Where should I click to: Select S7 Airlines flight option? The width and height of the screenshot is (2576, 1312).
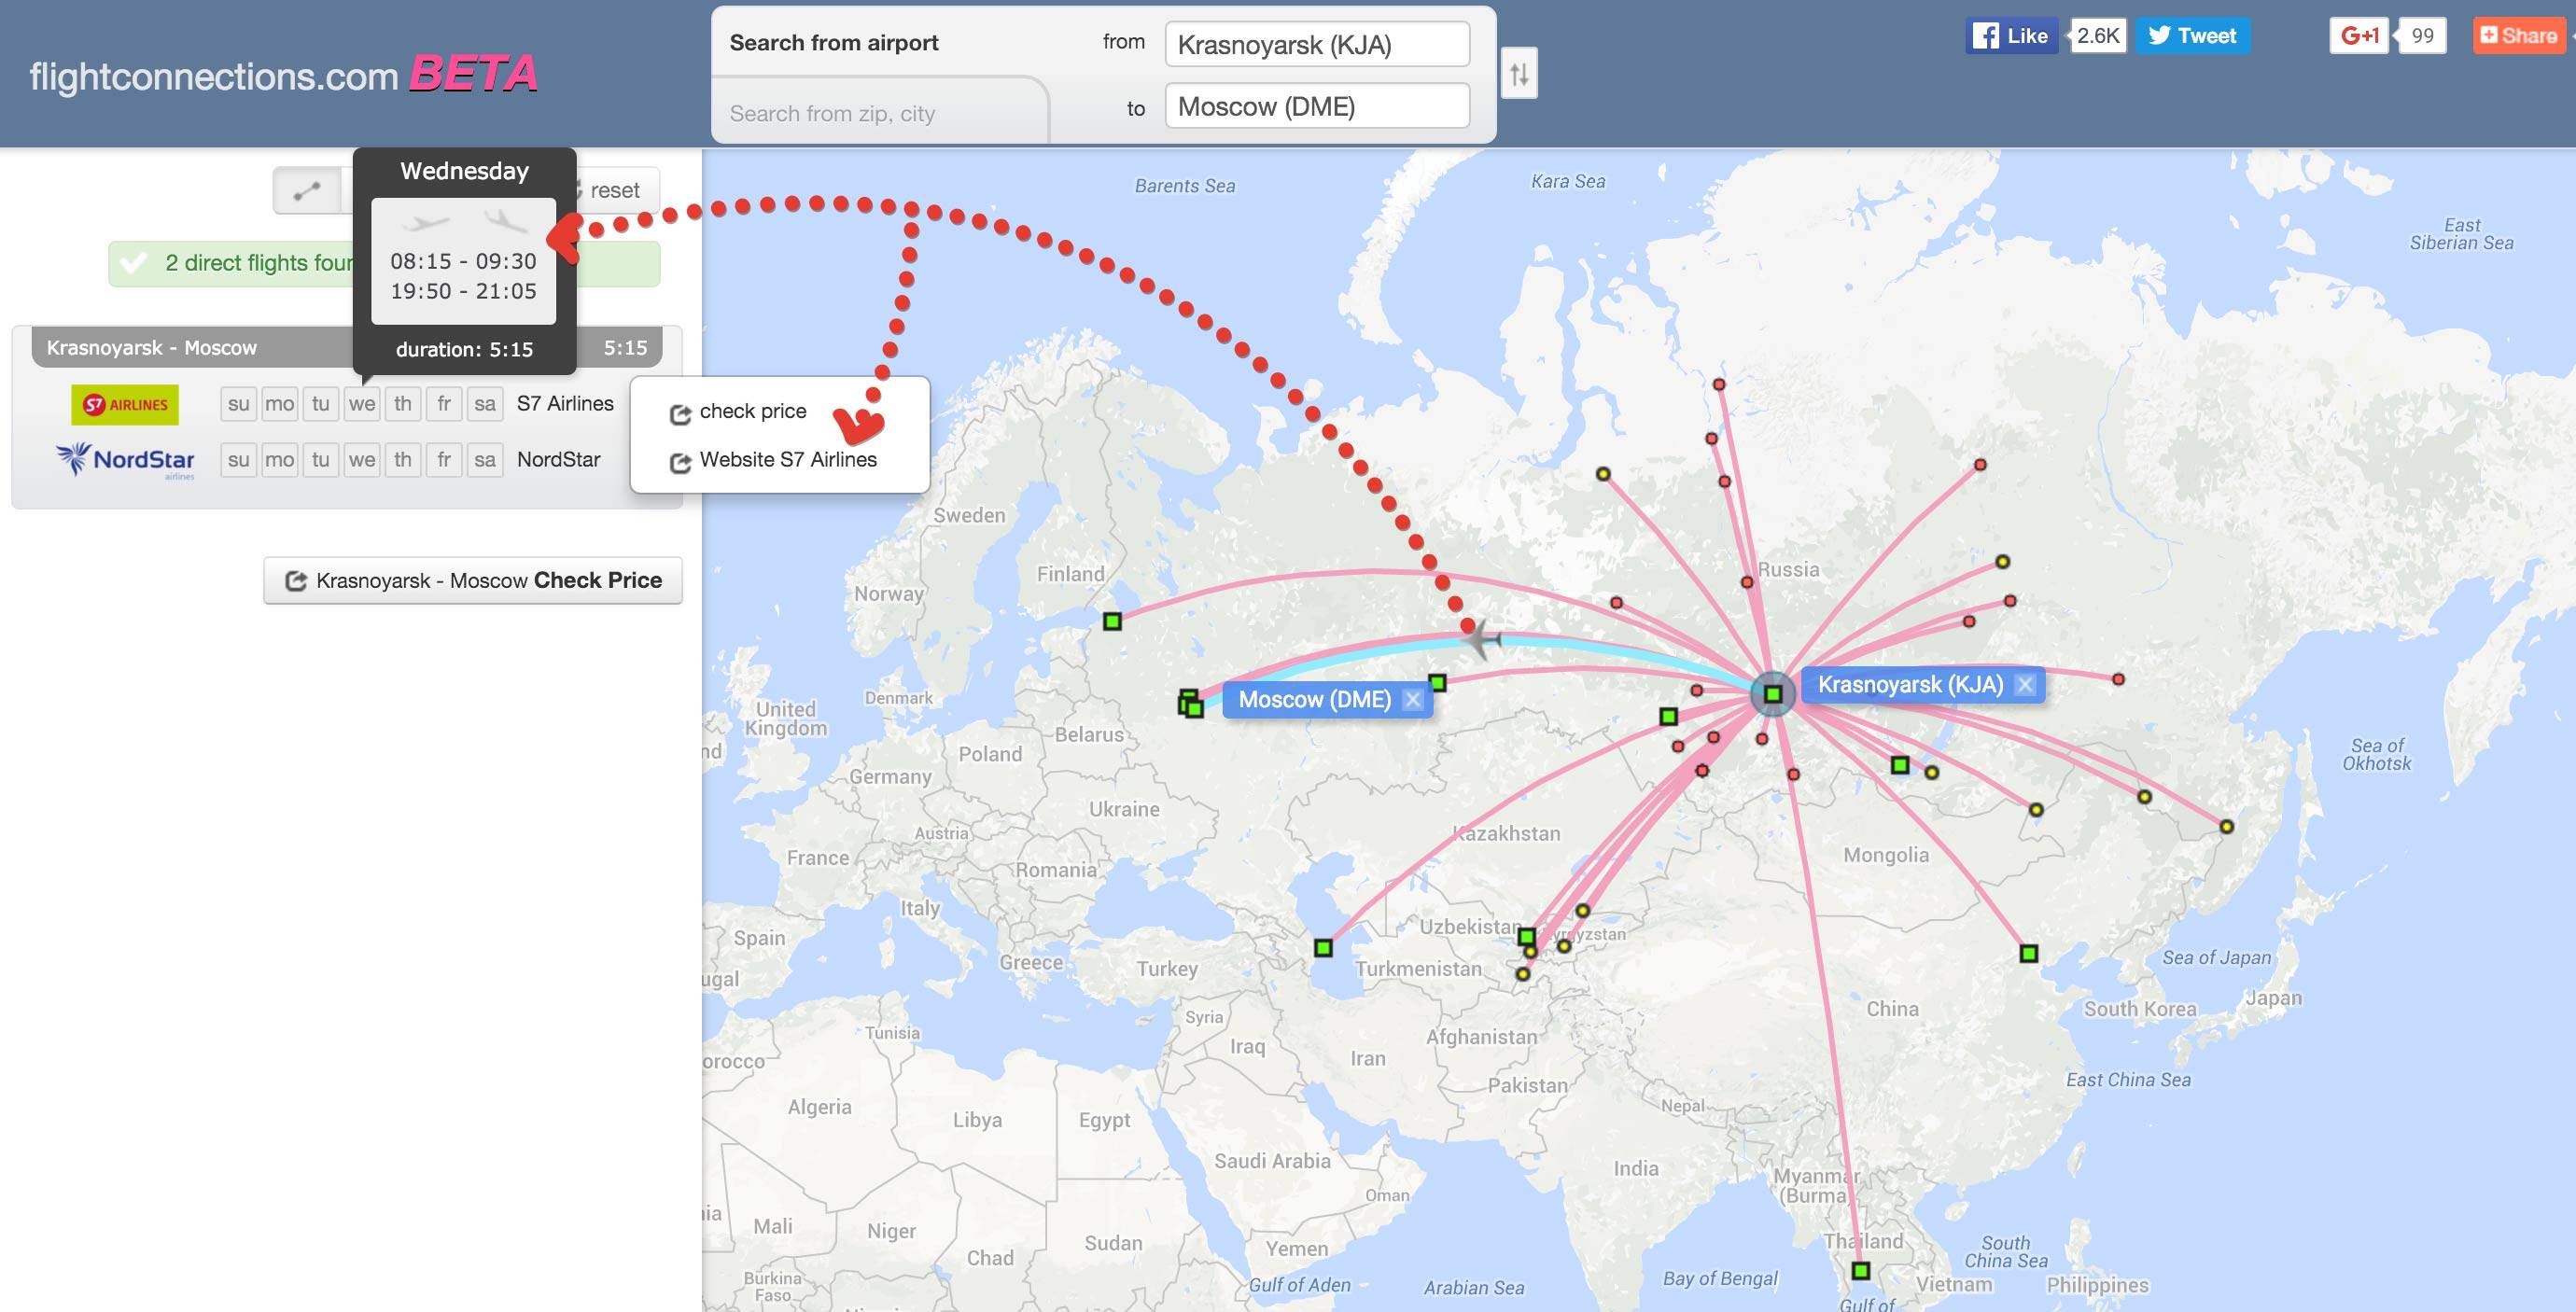click(x=127, y=401)
